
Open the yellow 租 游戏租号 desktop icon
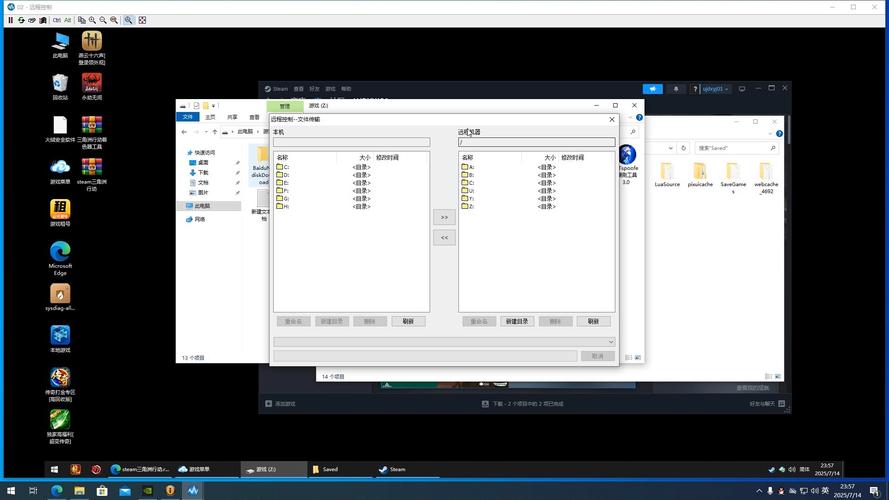click(60, 213)
